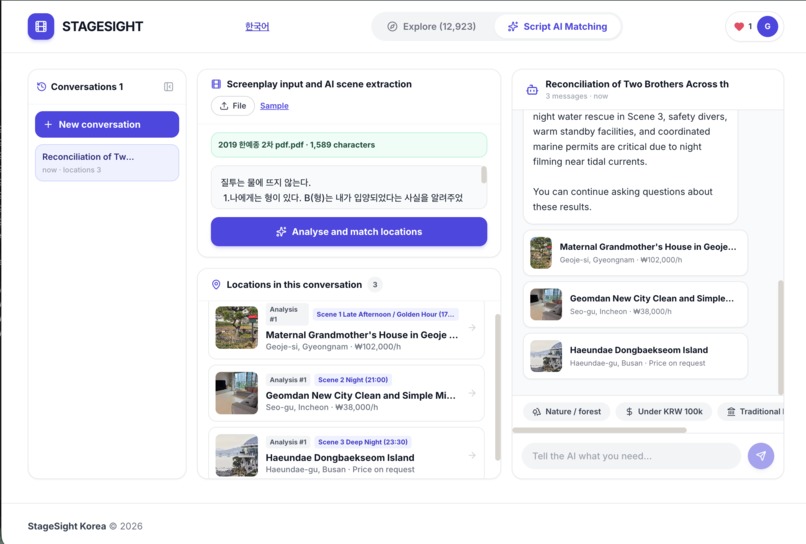This screenshot has width=806, height=544.
Task: Open the G user avatar menu
Action: click(x=767, y=26)
